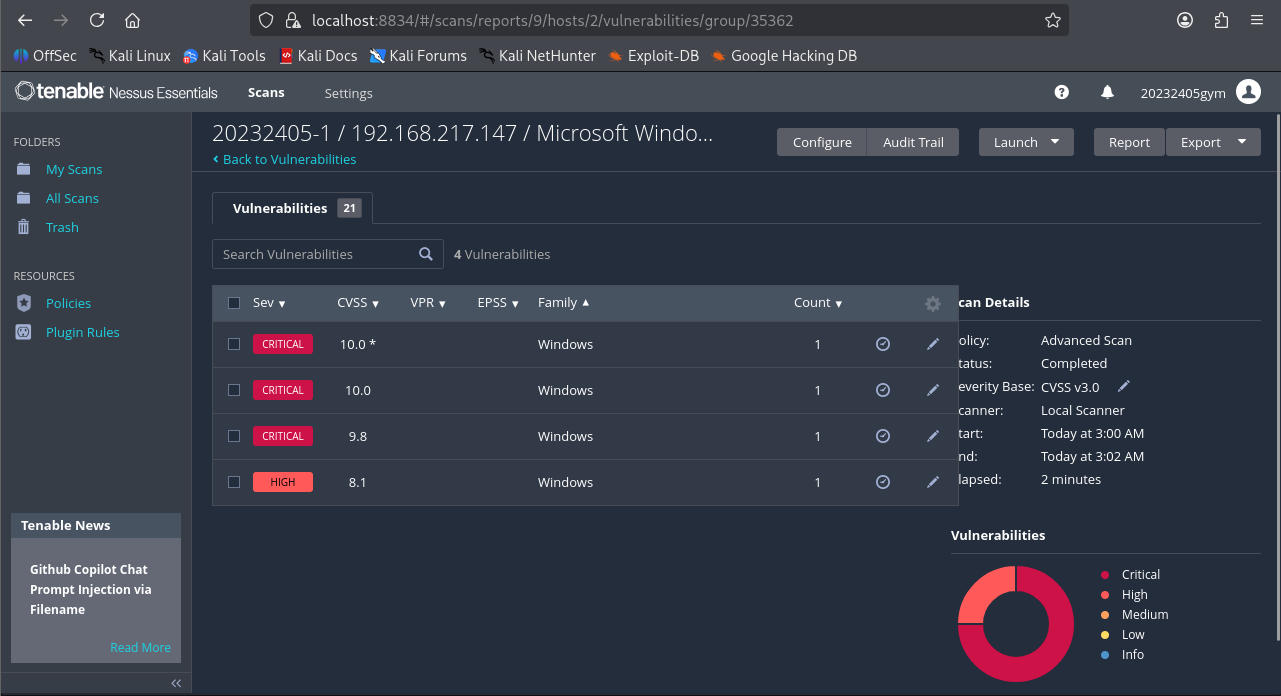Edit the 9.8 row with its pencil icon
This screenshot has height=696, width=1281.
click(x=933, y=436)
